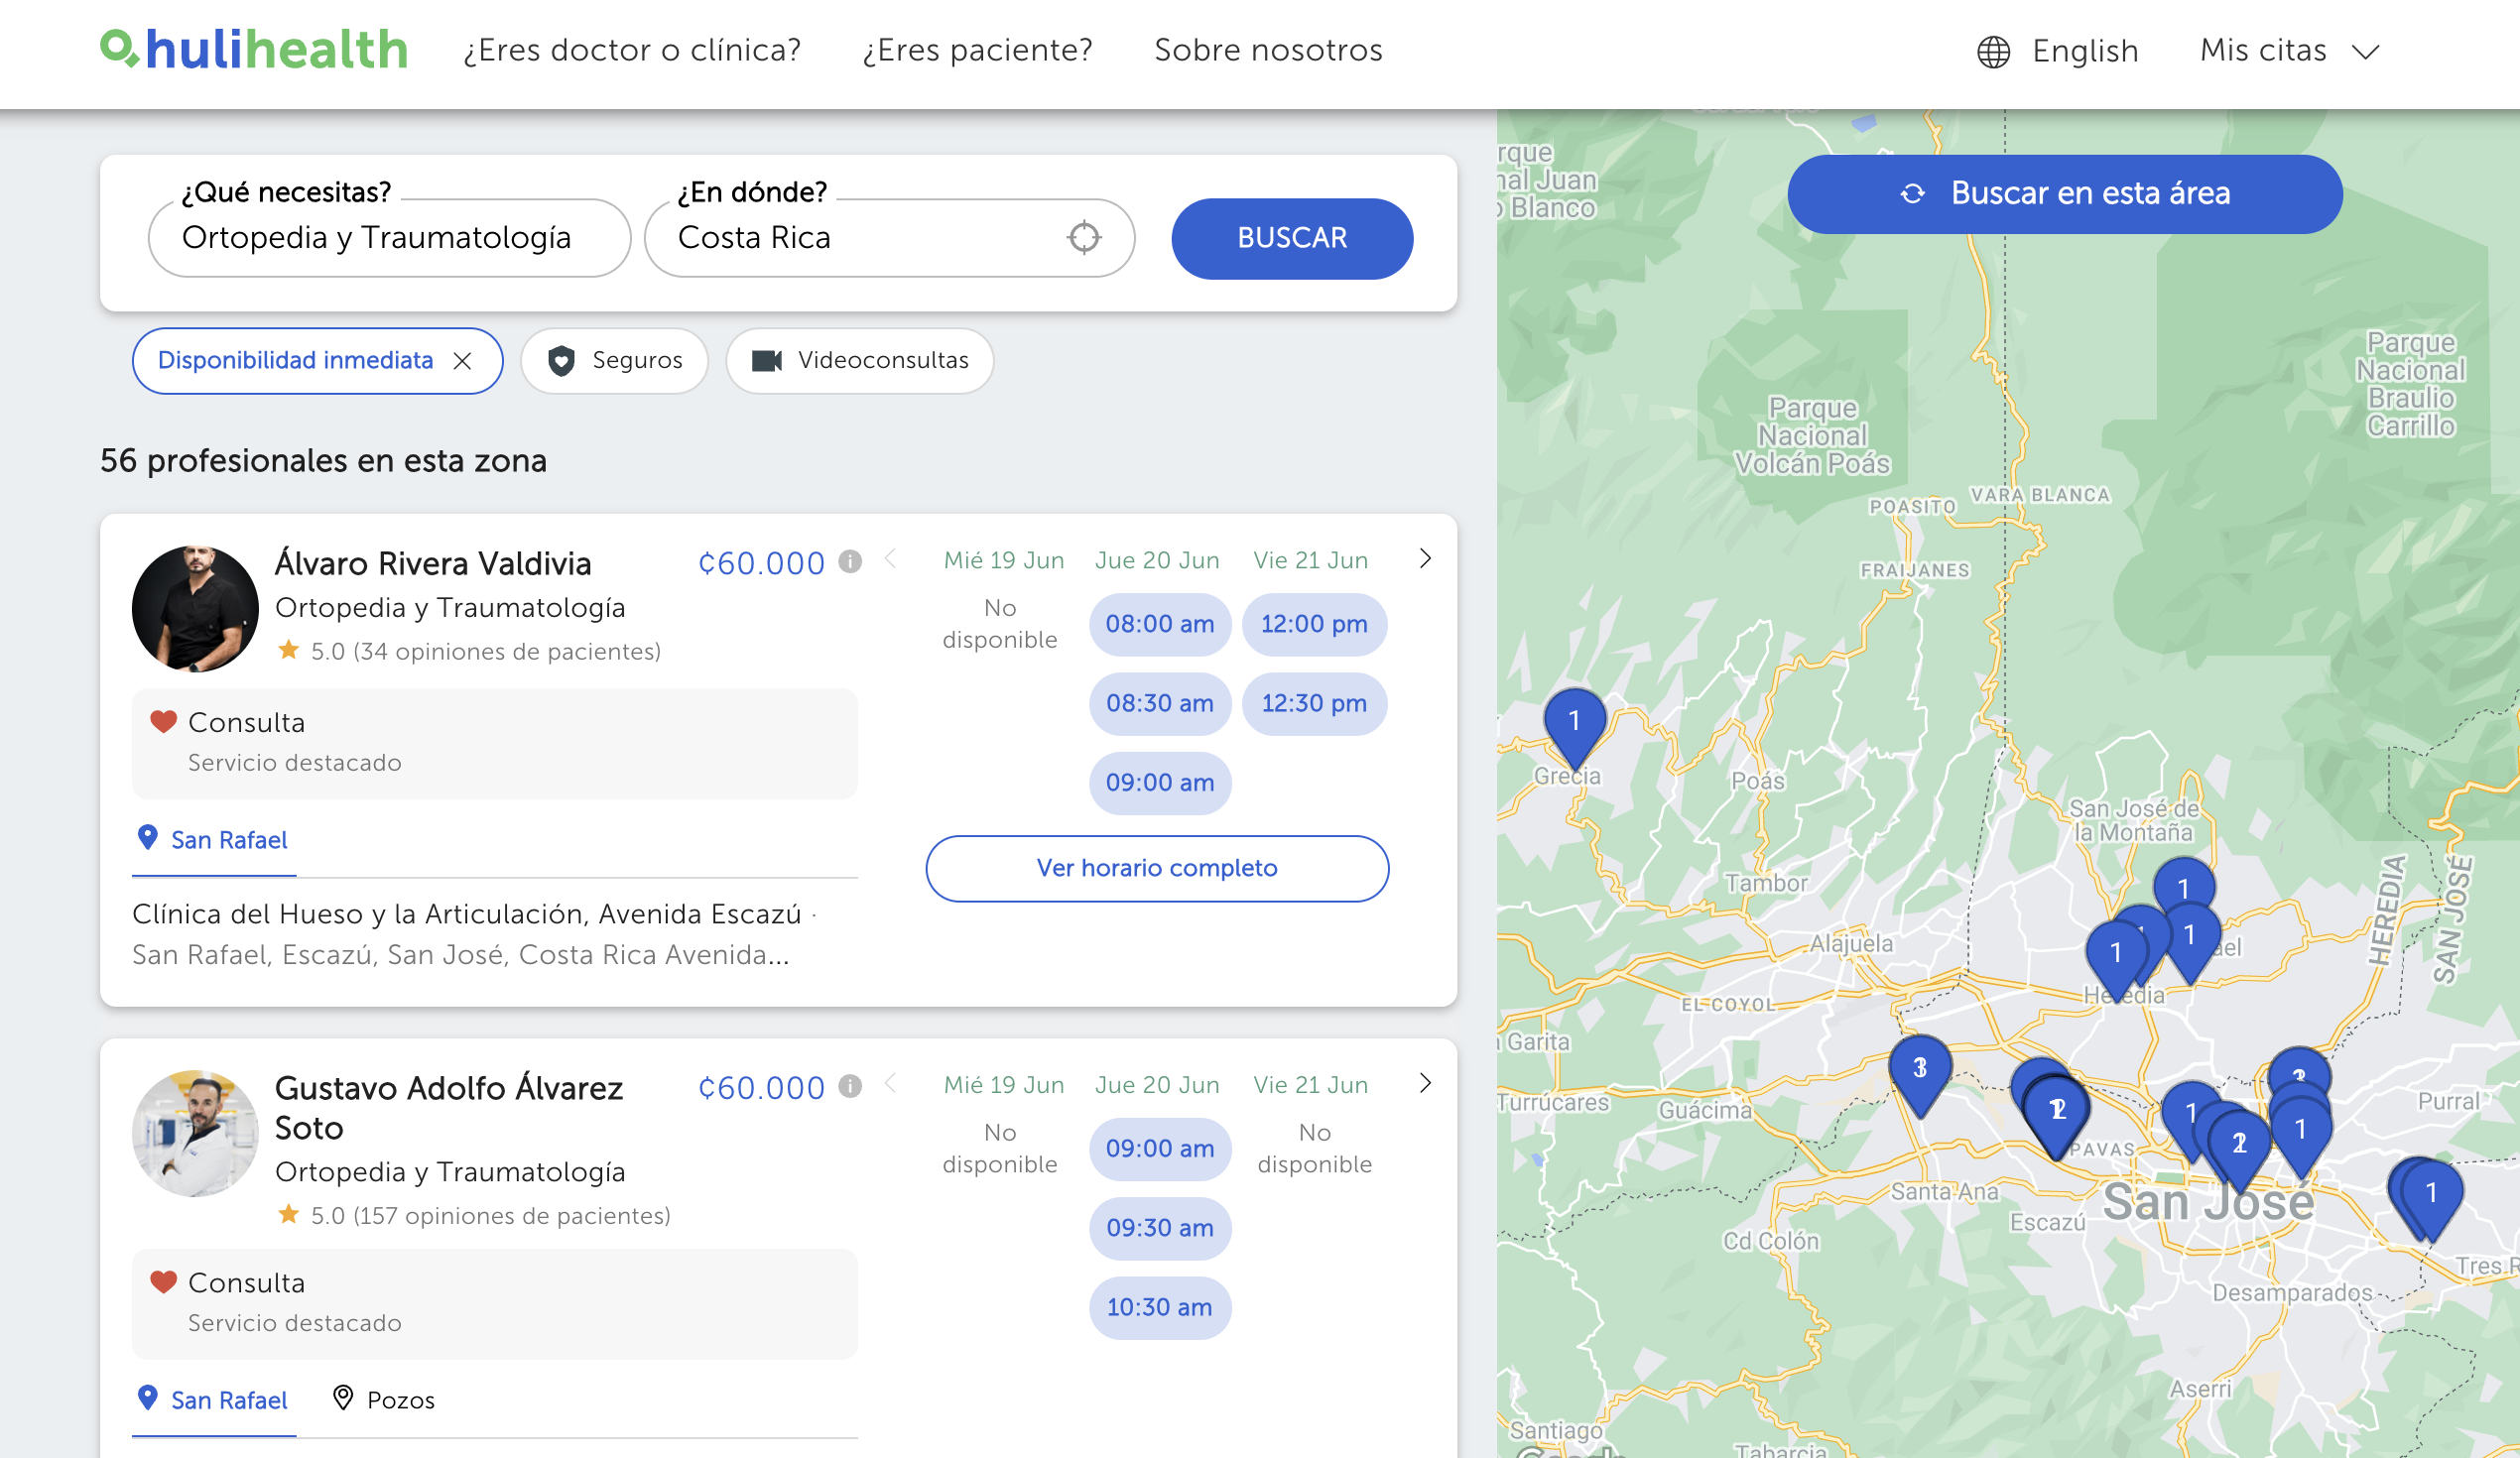Toggle the Seguros filter chip

point(614,361)
